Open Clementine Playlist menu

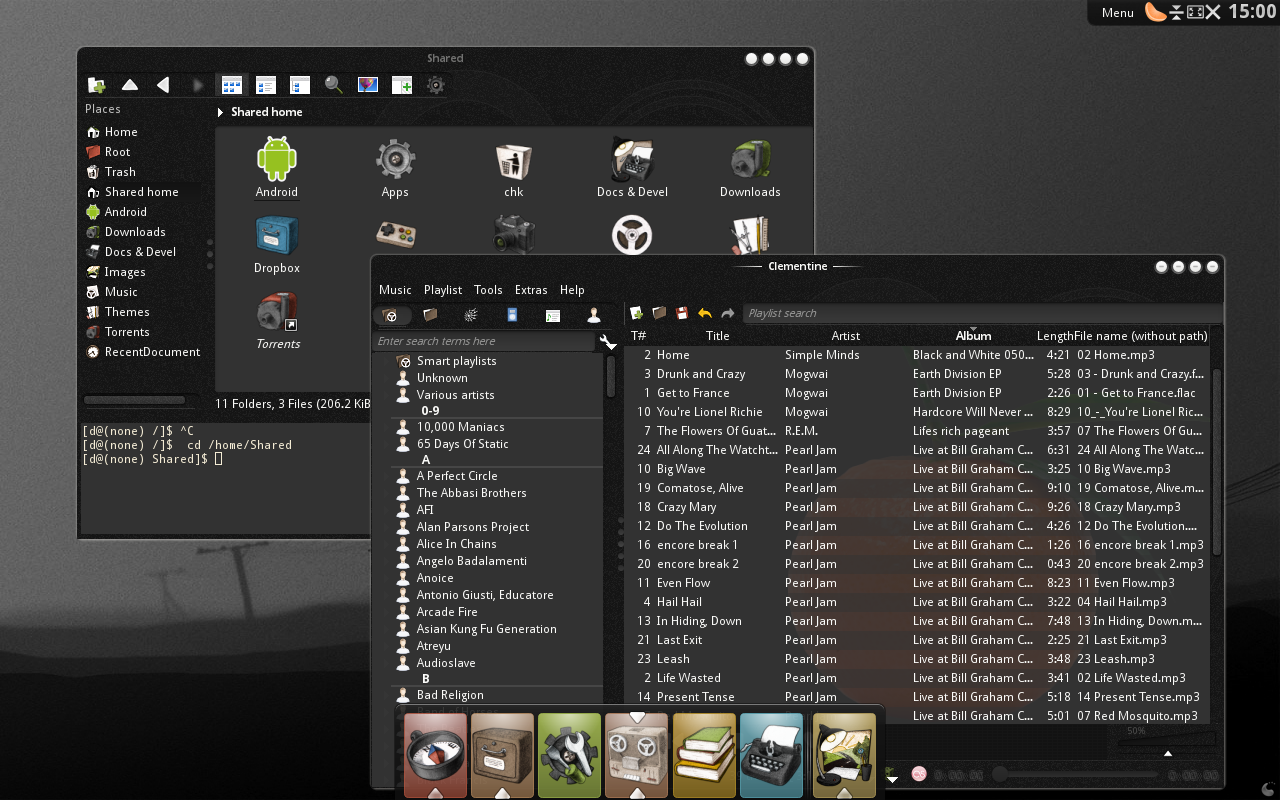pyautogui.click(x=443, y=290)
